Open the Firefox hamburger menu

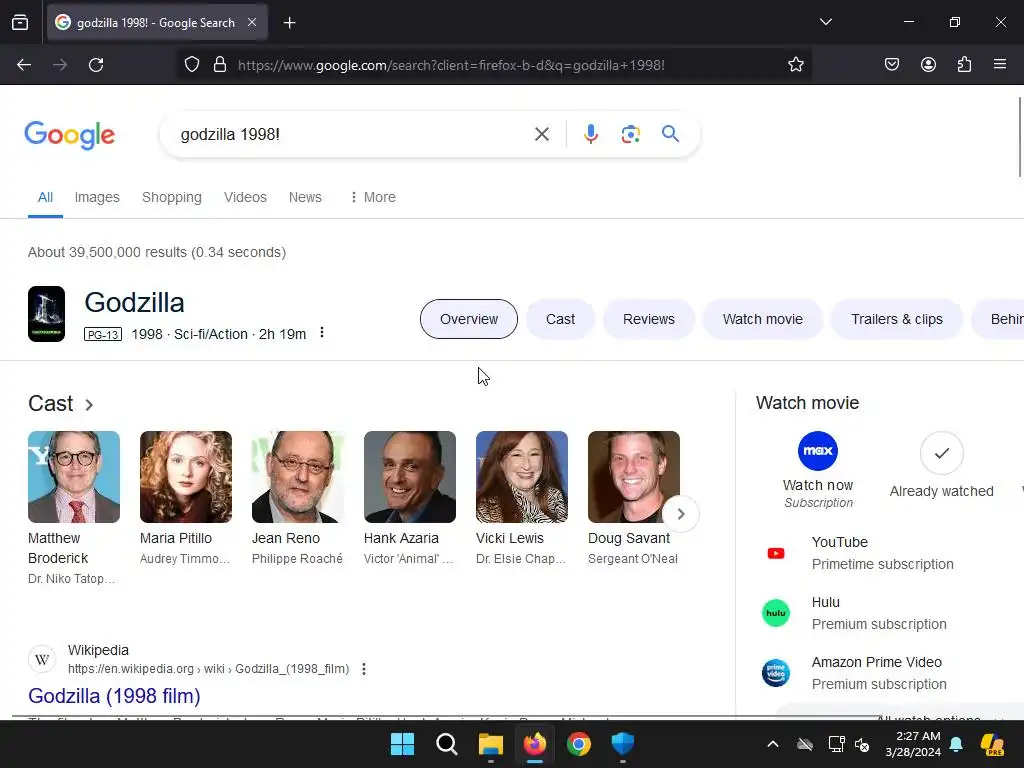click(1000, 65)
